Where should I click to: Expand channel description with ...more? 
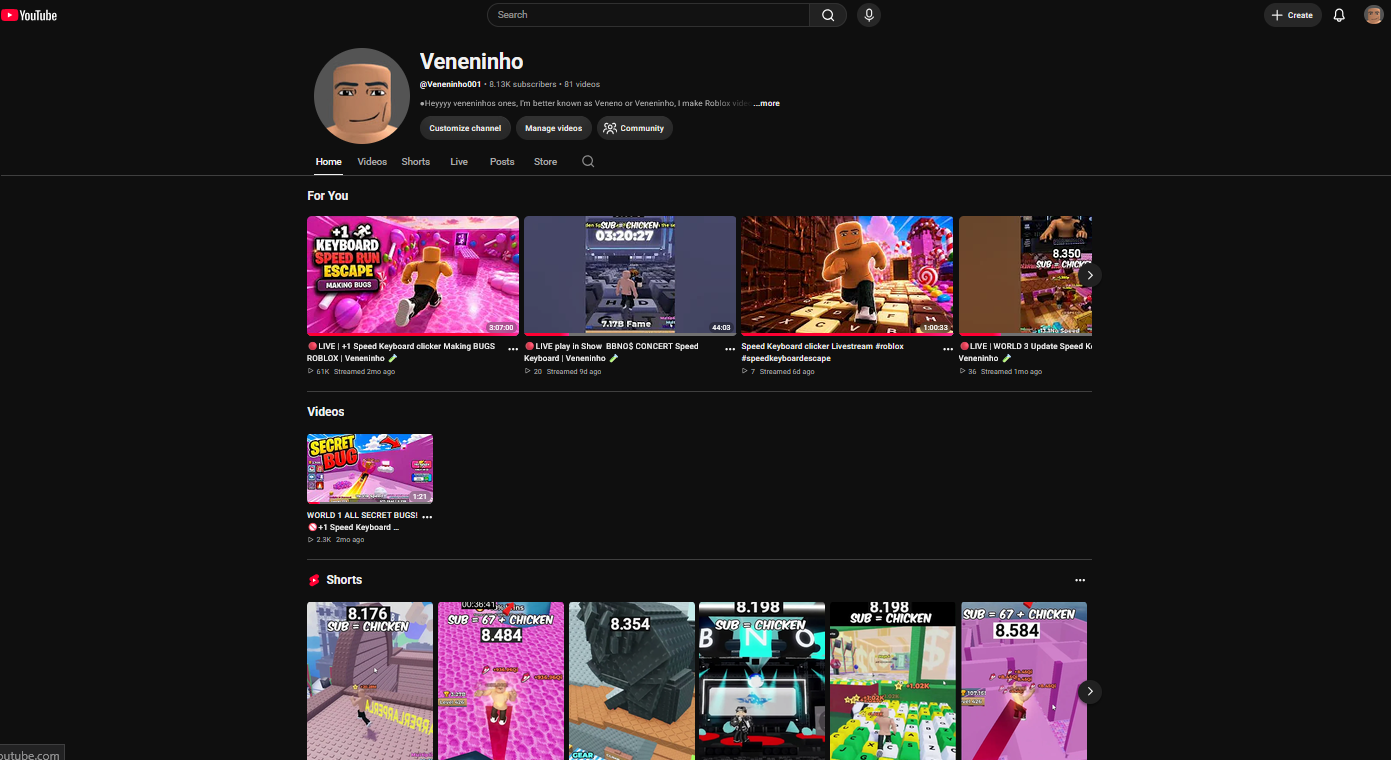766,103
